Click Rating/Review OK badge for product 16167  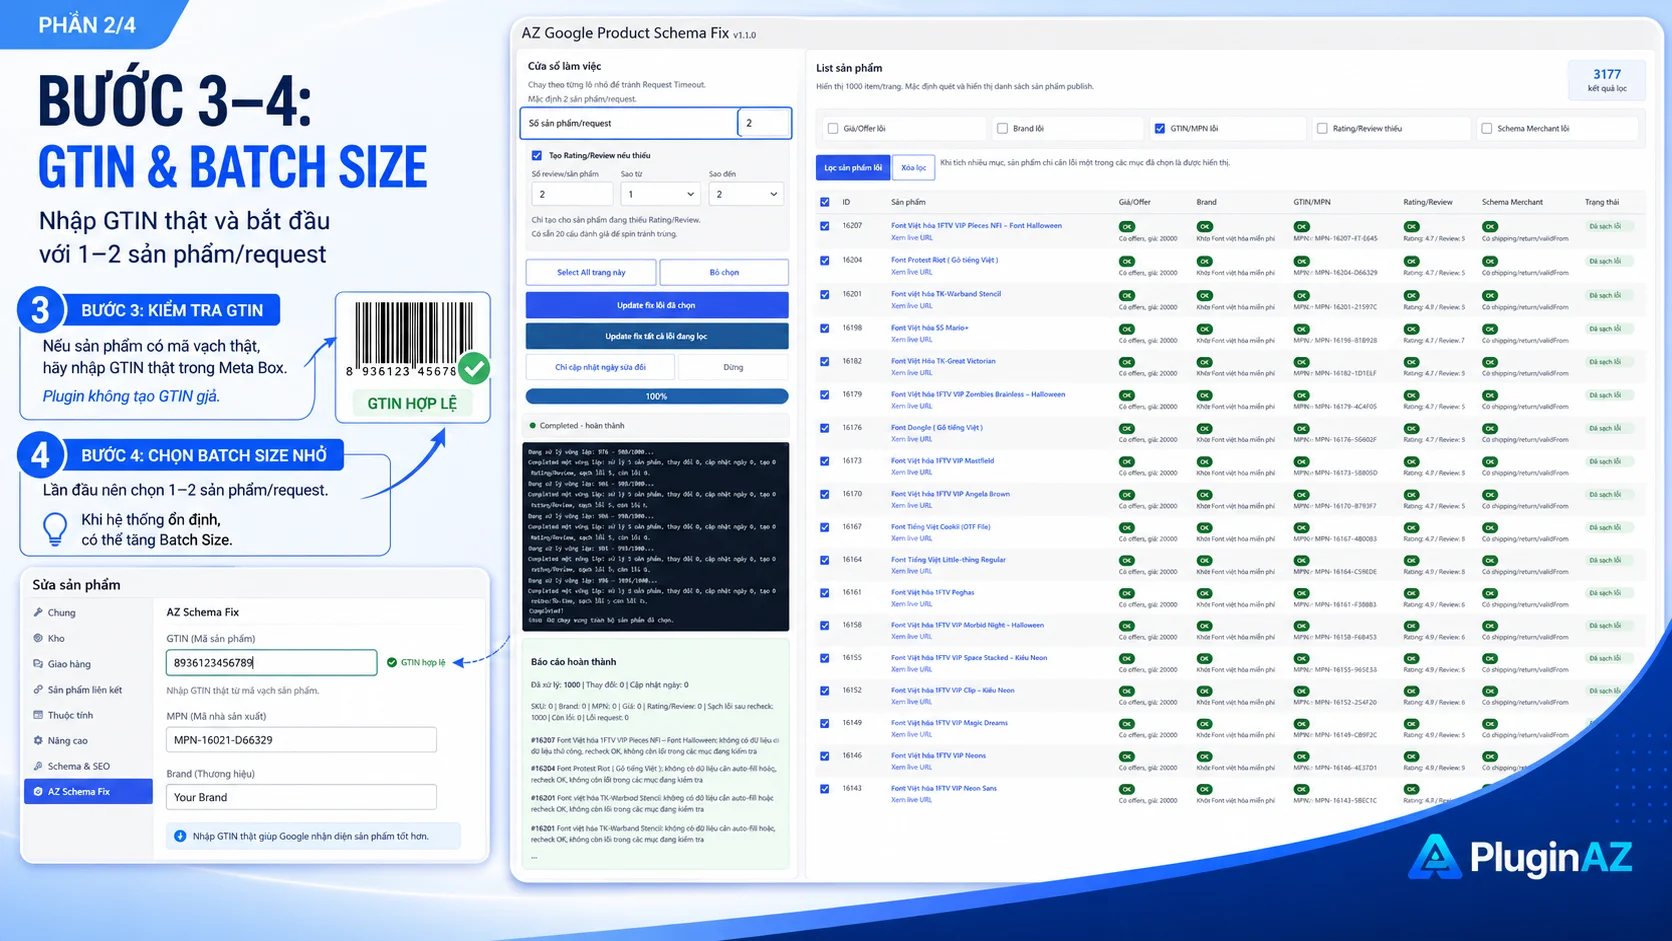coord(1411,528)
